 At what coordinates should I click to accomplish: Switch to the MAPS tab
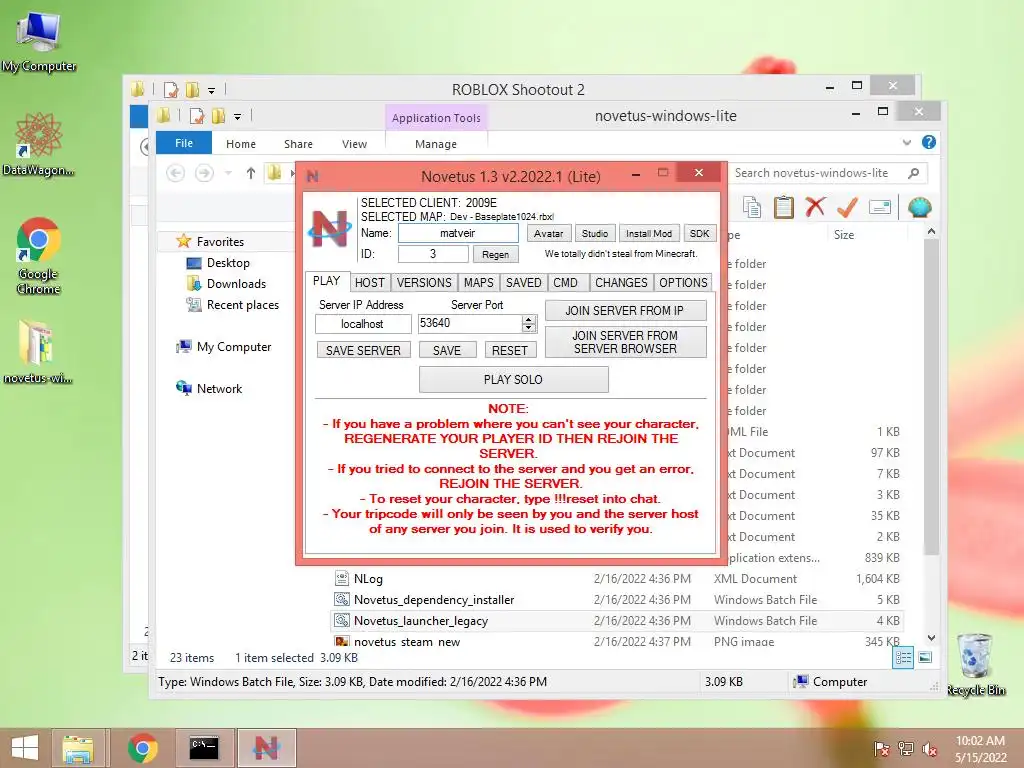click(479, 283)
